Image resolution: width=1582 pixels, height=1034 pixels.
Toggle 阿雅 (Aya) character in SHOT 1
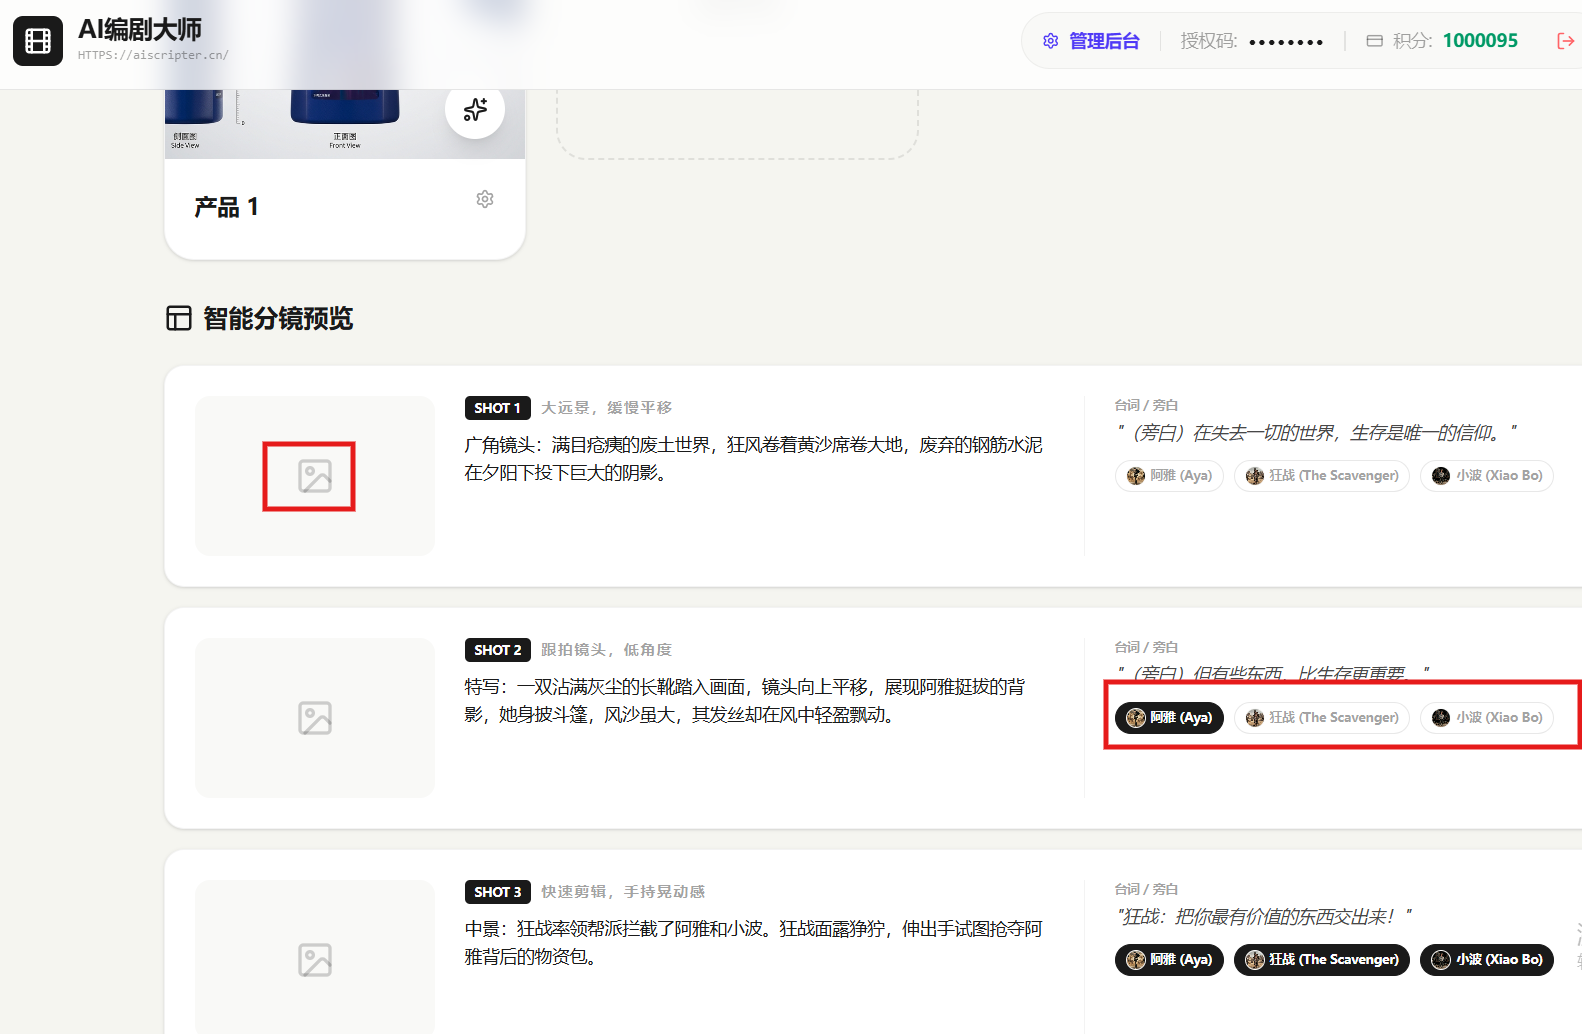click(1169, 476)
